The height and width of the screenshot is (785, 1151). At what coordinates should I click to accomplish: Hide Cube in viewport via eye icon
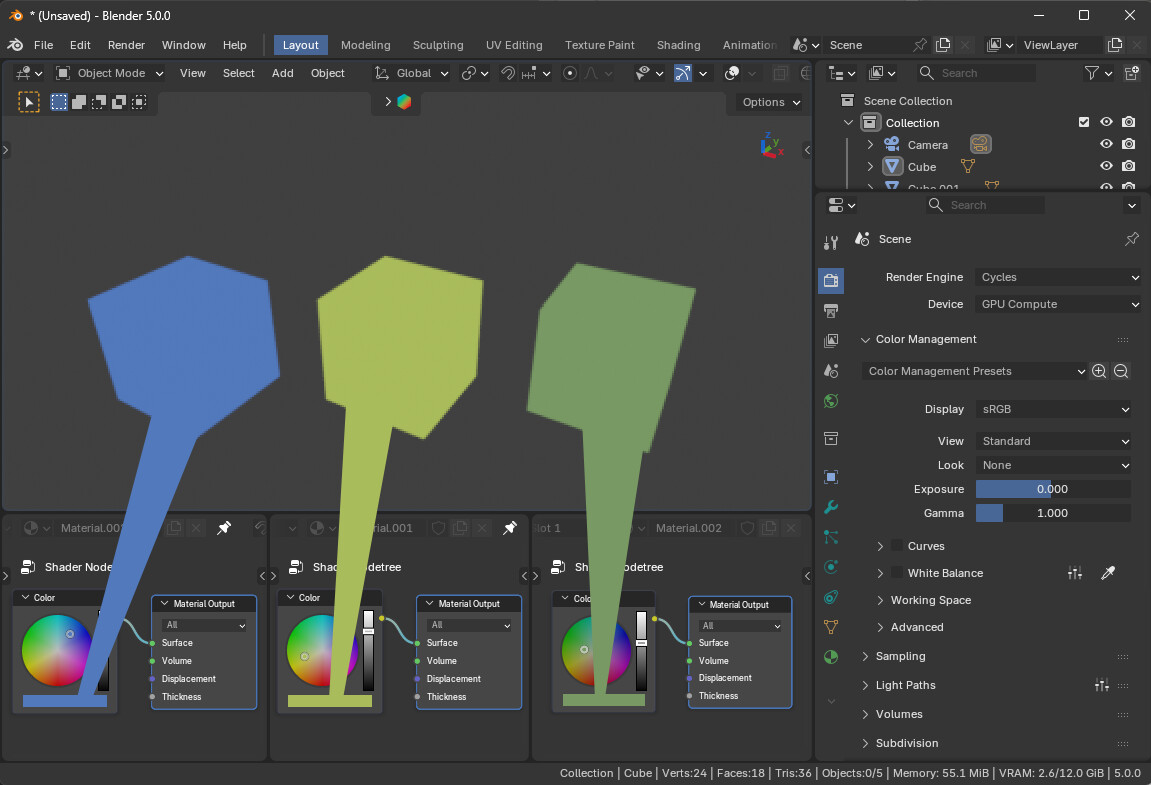coord(1106,166)
